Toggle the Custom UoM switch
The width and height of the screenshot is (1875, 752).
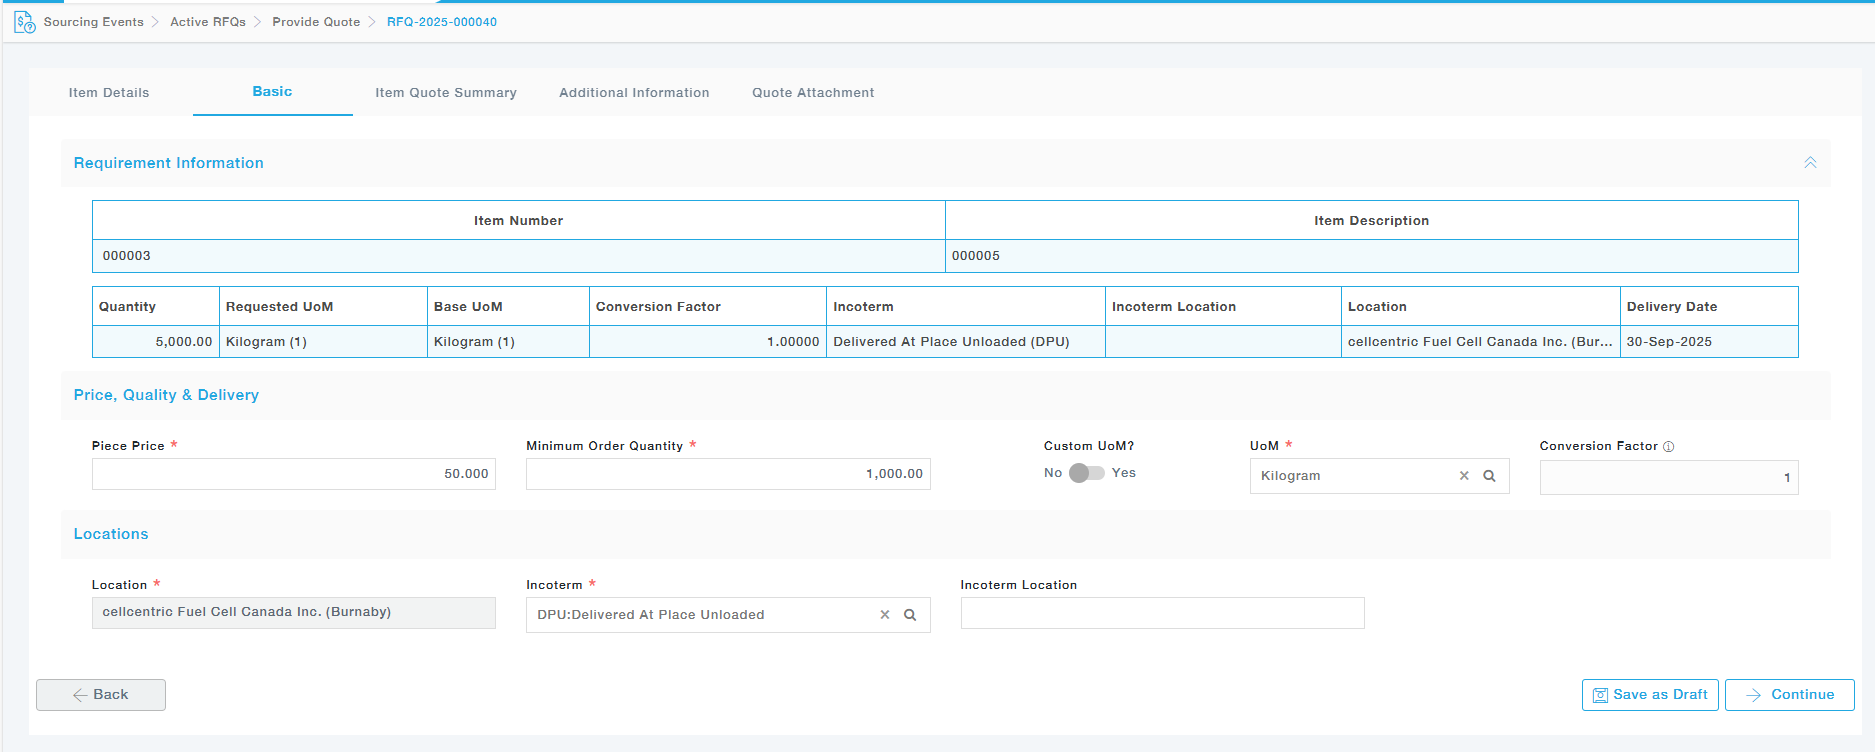[x=1086, y=473]
